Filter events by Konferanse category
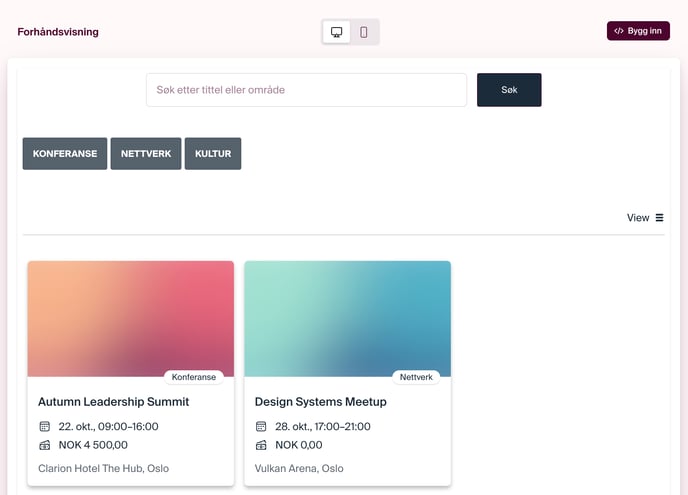688x495 pixels. tap(65, 154)
